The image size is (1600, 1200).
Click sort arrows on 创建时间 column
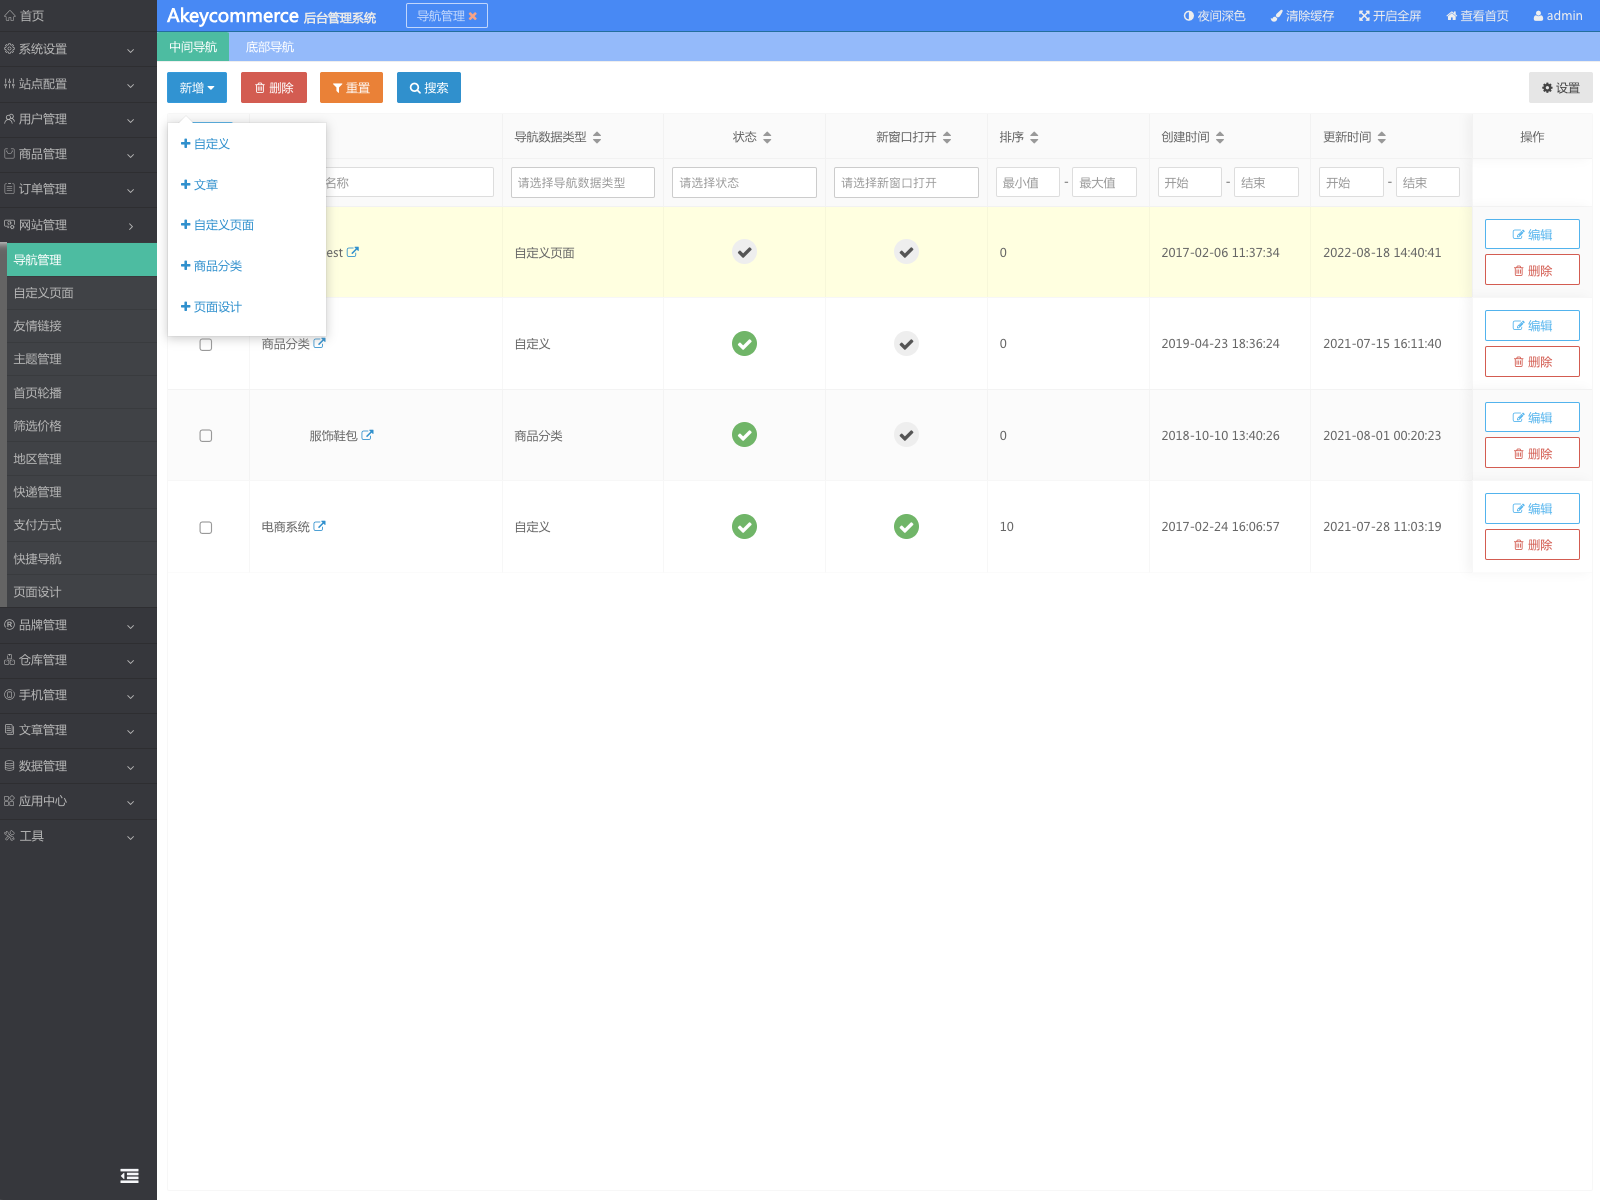coord(1220,137)
